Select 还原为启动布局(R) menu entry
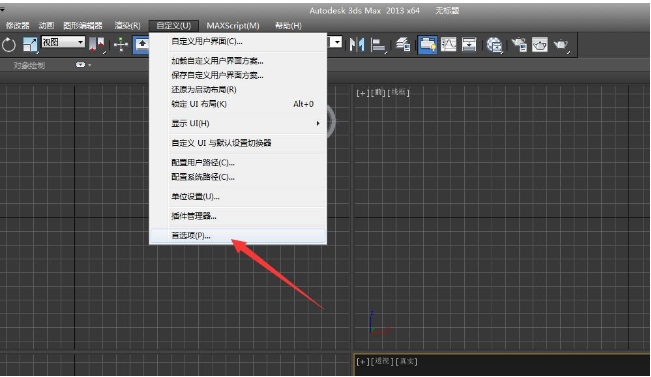Screen dimensions: 651x377 coord(238,89)
